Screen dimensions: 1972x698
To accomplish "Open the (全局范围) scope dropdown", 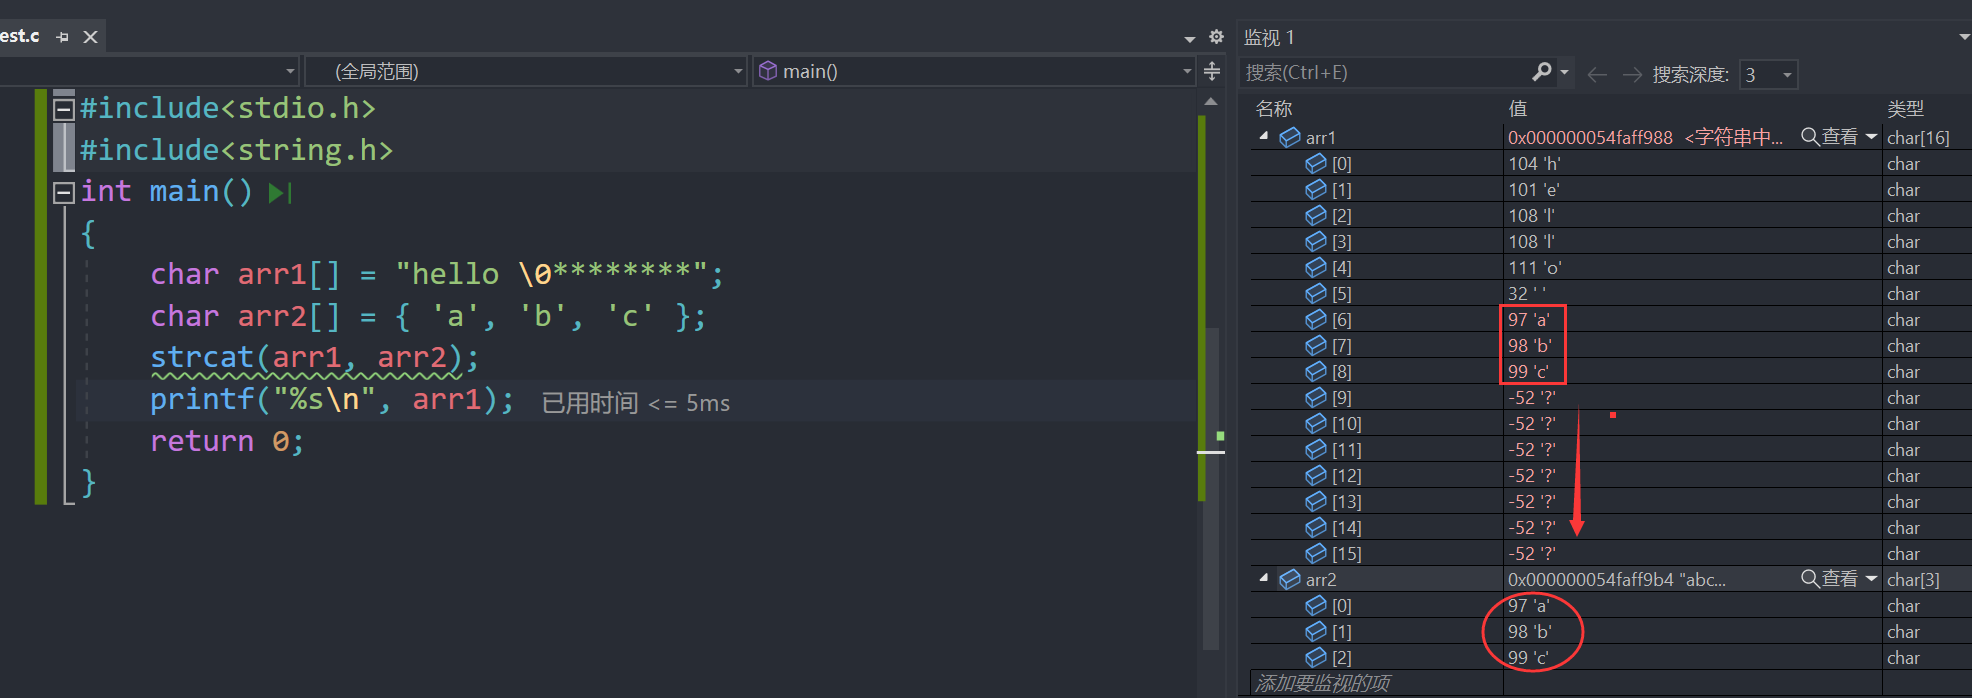I will pos(526,71).
